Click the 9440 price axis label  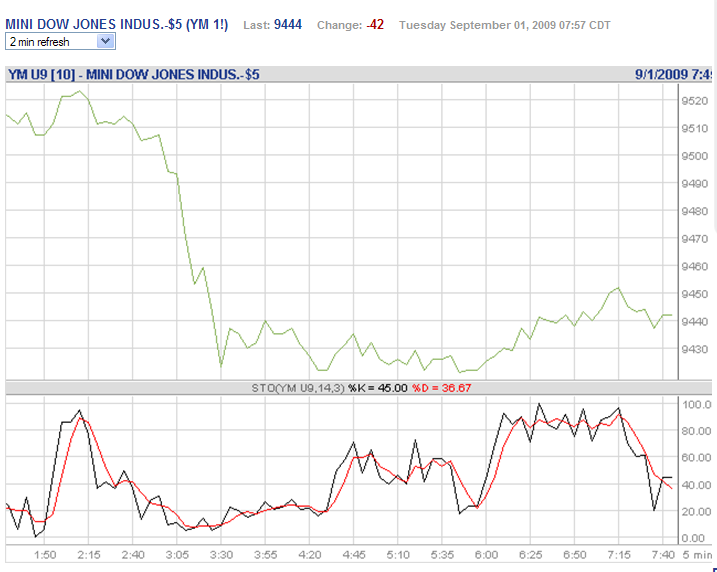(x=694, y=321)
